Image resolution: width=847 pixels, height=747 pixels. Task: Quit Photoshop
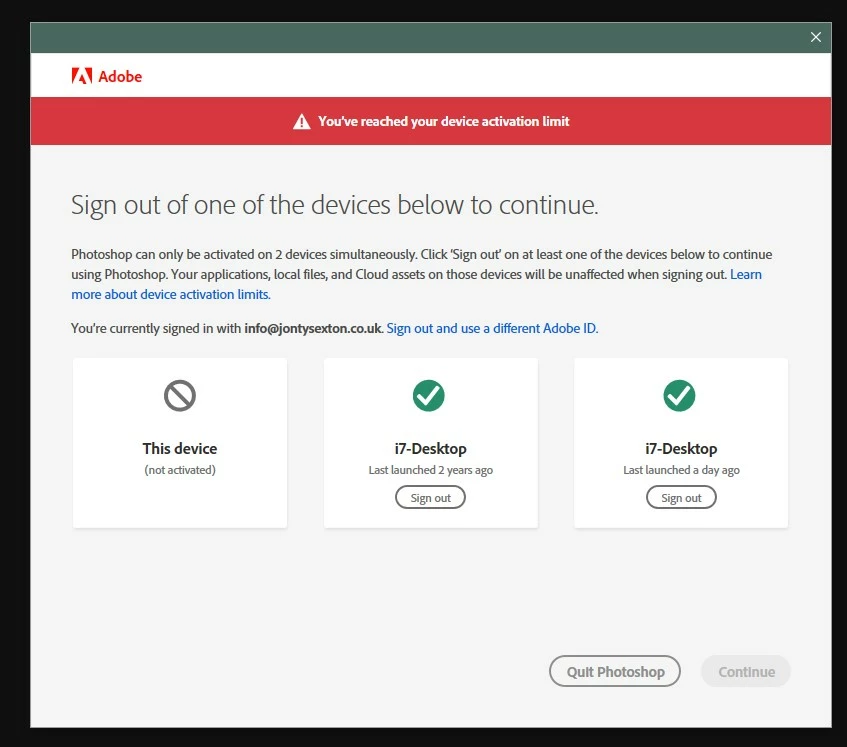[615, 671]
